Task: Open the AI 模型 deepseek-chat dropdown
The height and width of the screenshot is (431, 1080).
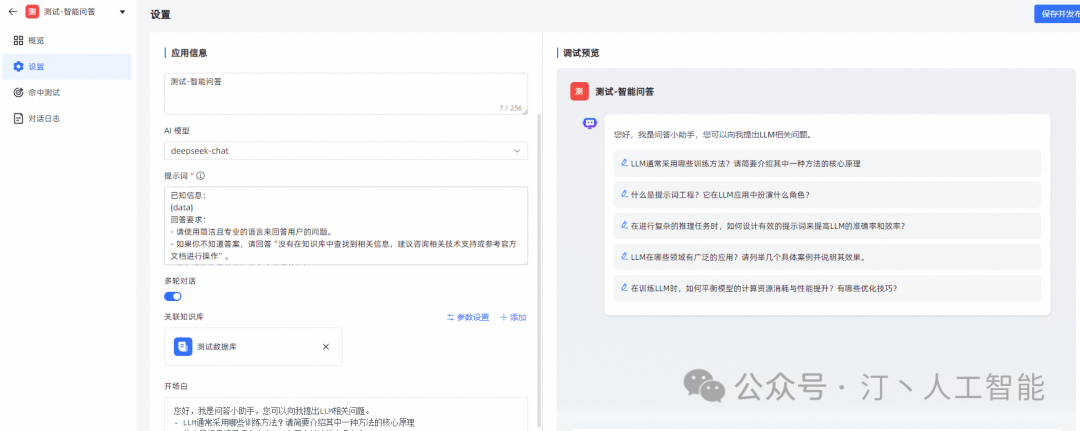Action: pos(345,151)
